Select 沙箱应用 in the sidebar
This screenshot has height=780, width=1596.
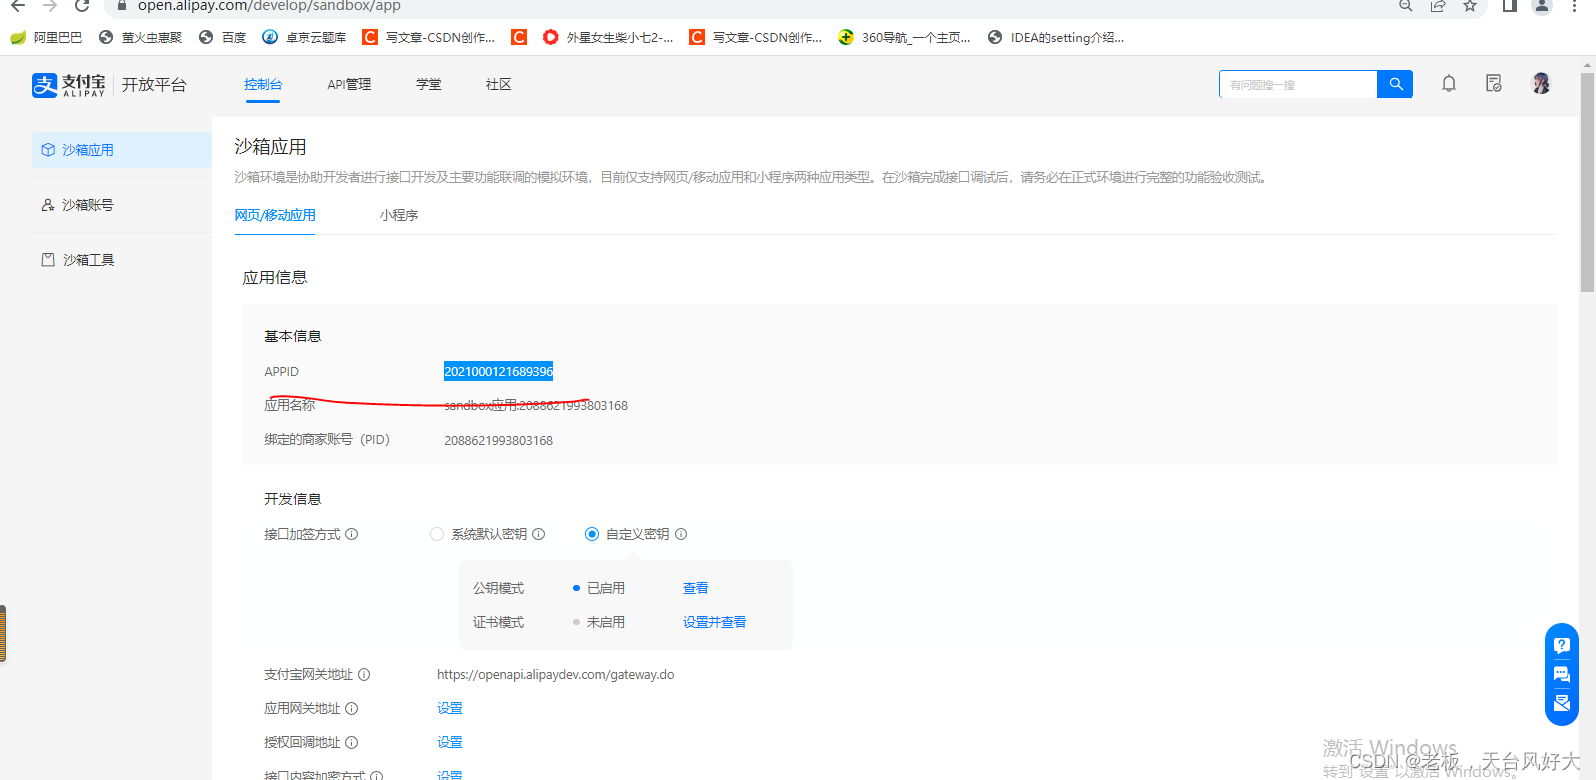click(x=122, y=150)
